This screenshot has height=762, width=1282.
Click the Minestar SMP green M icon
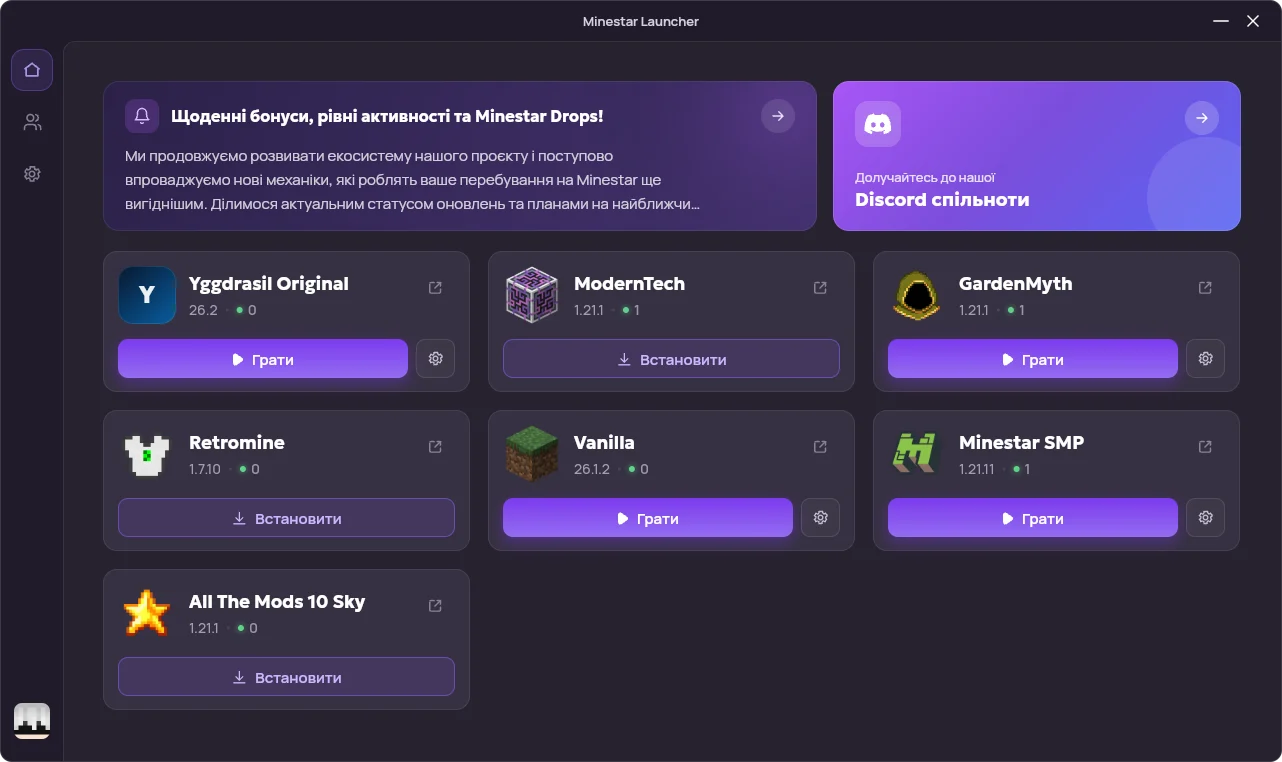[x=917, y=454]
